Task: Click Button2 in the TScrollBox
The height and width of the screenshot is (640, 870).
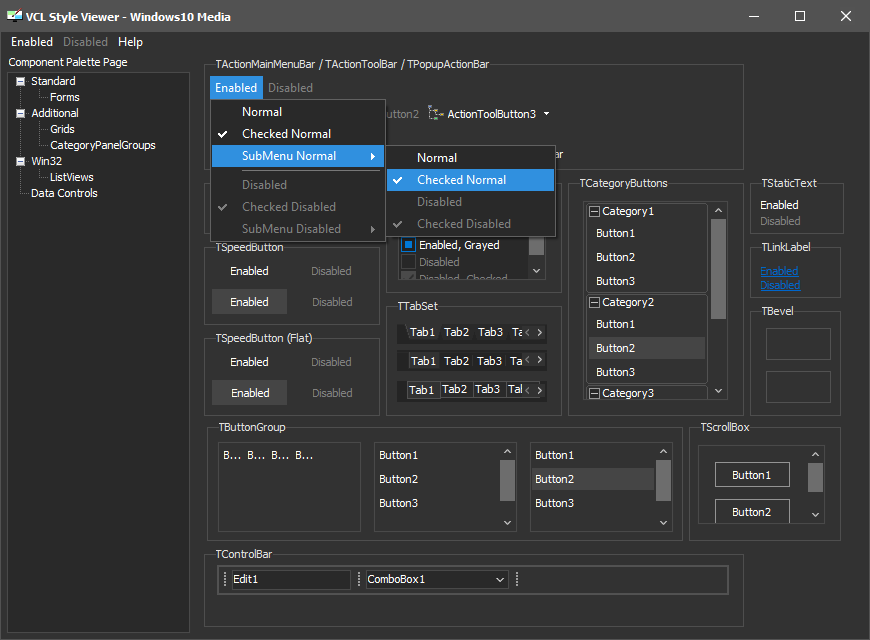Action: 752,511
